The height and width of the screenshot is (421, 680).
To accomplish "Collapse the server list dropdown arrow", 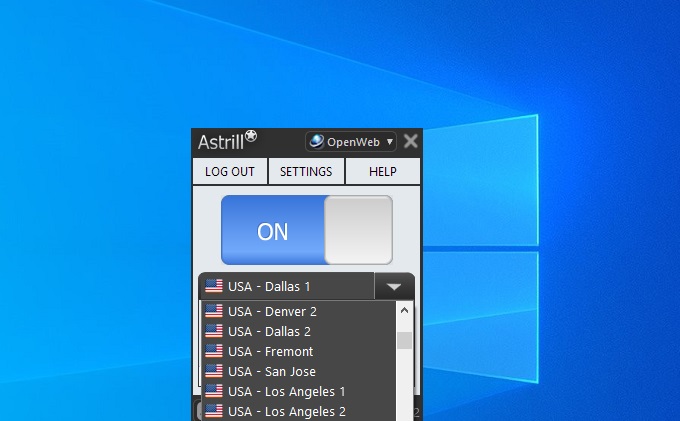I will 394,287.
